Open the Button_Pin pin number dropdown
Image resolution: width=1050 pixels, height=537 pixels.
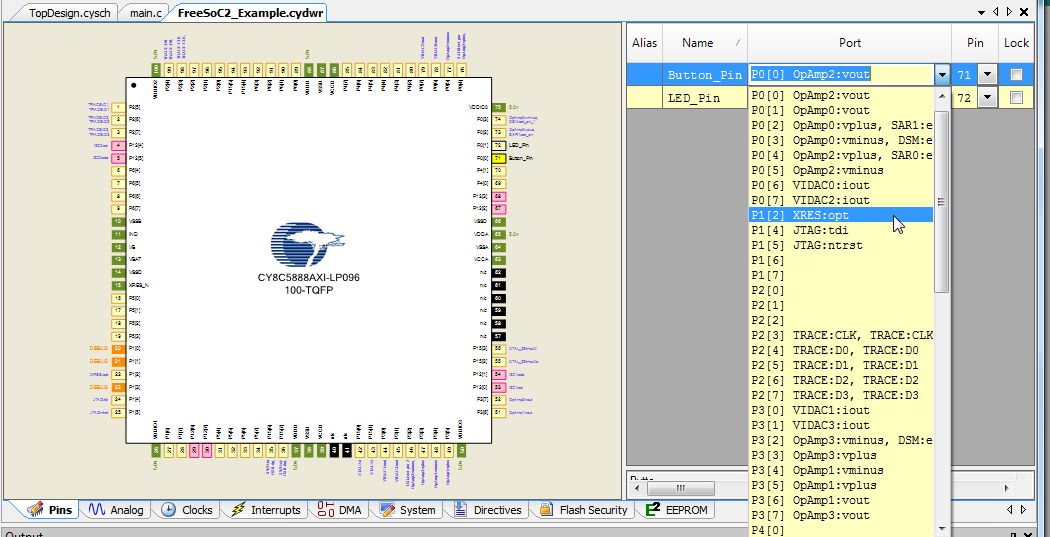pos(987,74)
